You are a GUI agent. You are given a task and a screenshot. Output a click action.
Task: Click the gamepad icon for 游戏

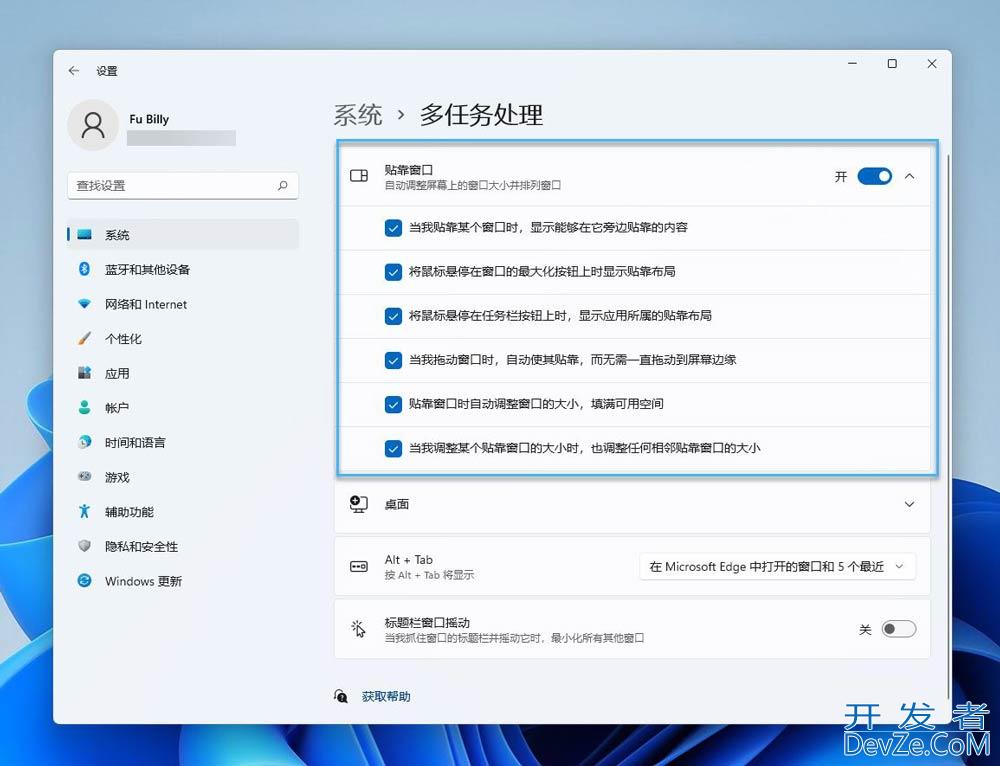tap(84, 476)
